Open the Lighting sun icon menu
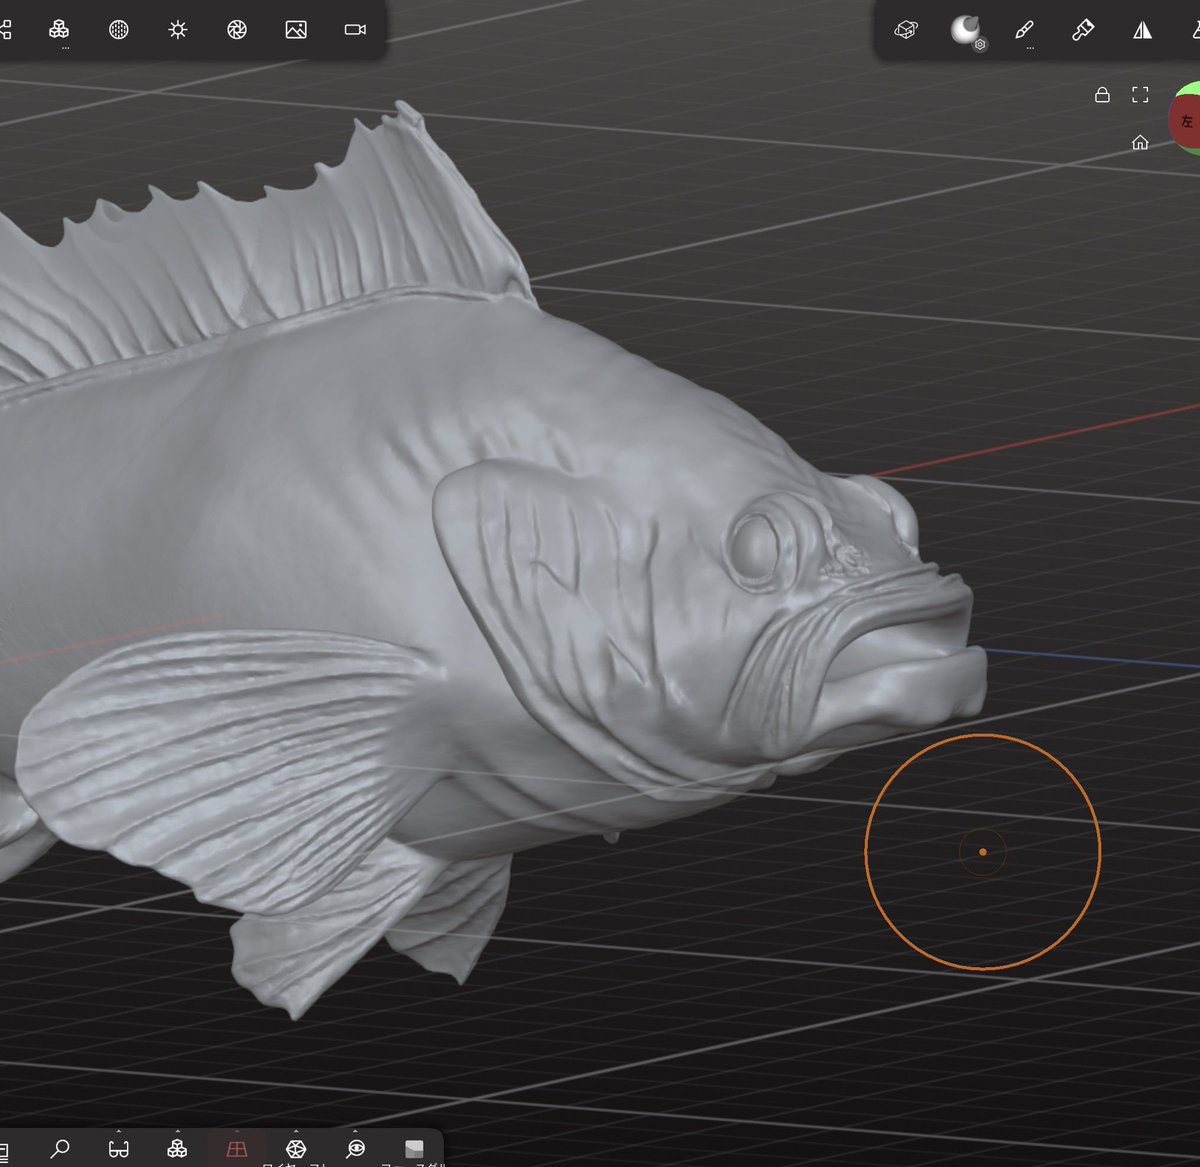This screenshot has width=1200, height=1167. [x=178, y=30]
